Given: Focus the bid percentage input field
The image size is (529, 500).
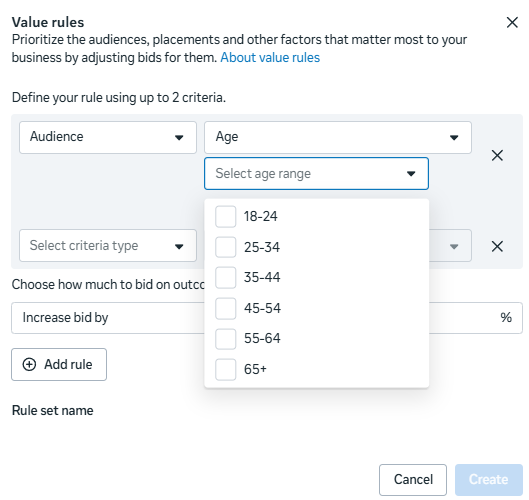Looking at the screenshot, I should tap(476, 318).
